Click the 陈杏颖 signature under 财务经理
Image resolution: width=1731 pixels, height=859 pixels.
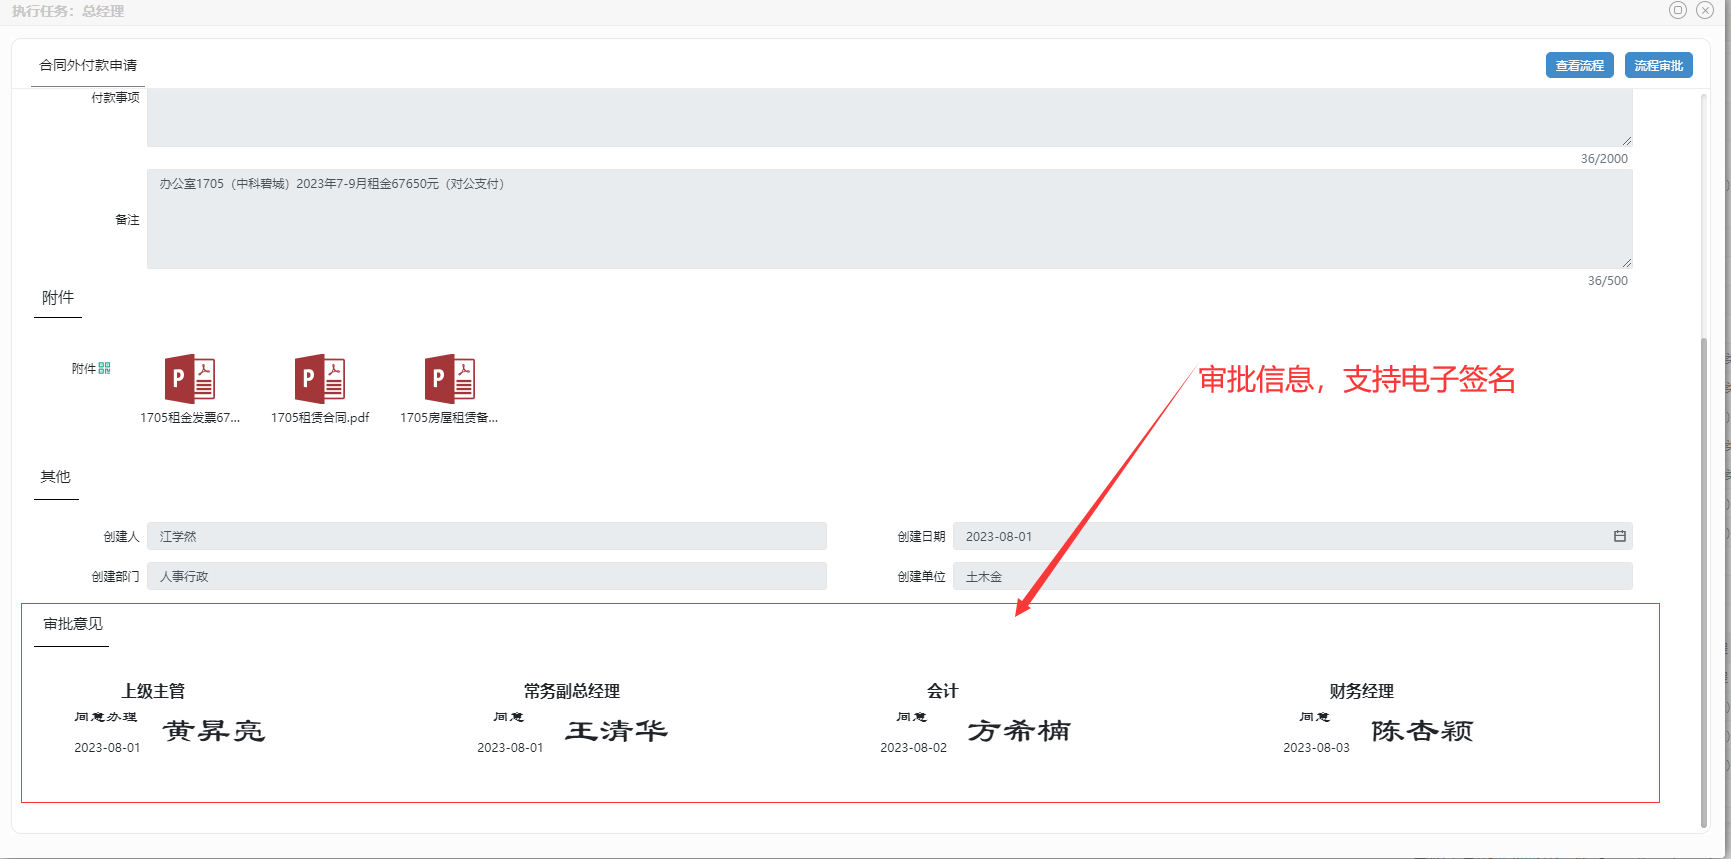click(1422, 731)
